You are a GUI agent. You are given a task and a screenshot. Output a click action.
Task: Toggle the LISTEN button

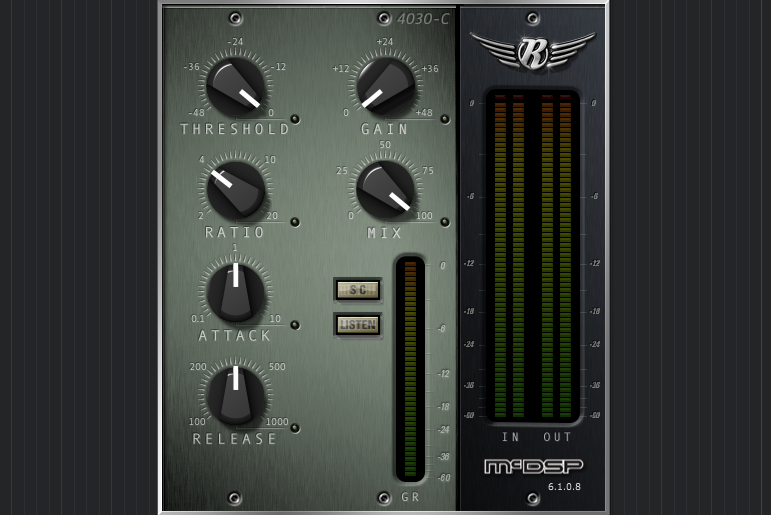tap(357, 324)
